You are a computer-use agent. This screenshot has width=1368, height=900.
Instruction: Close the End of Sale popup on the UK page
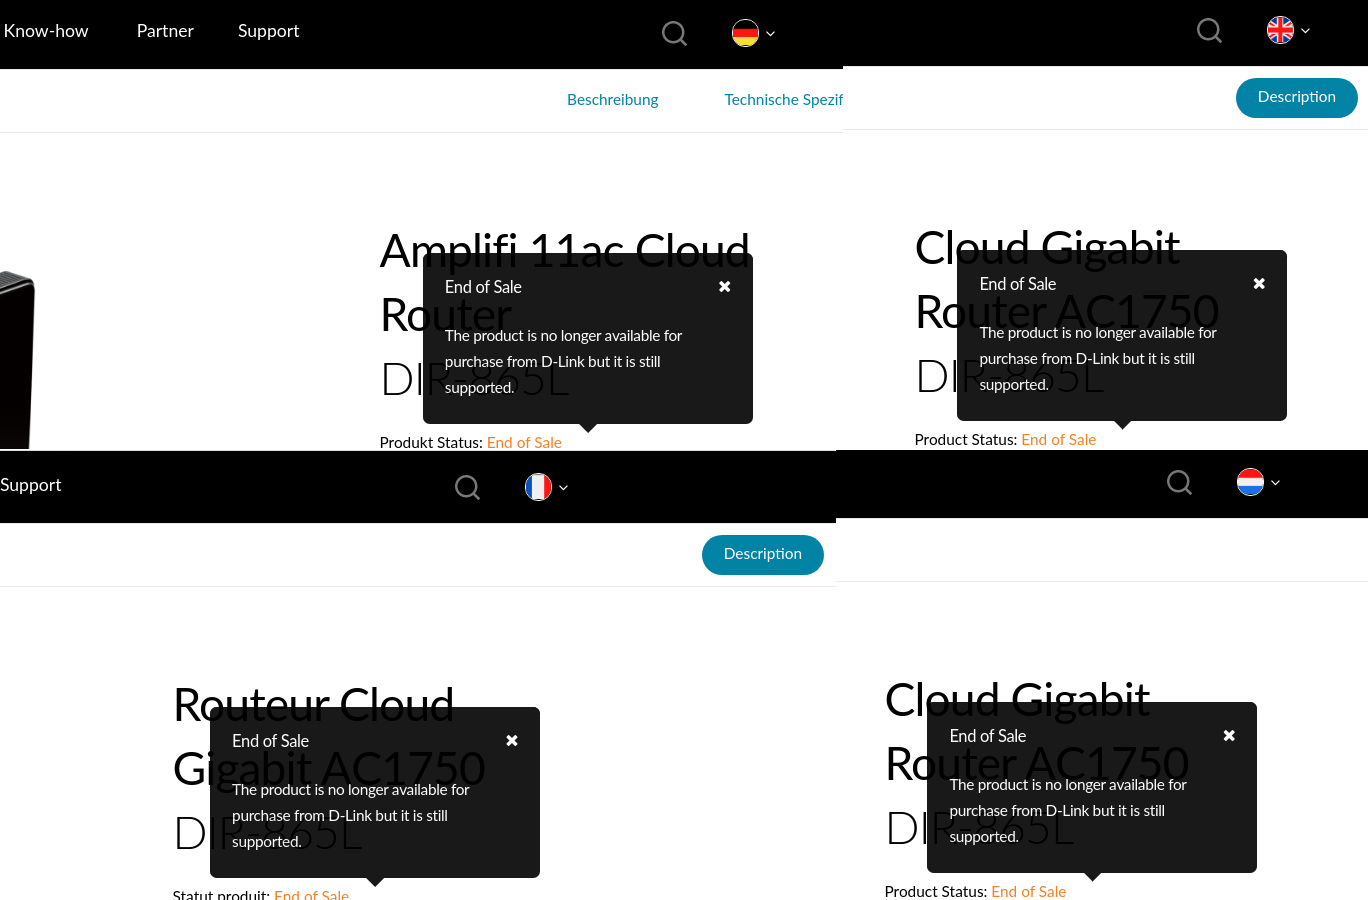(1259, 284)
